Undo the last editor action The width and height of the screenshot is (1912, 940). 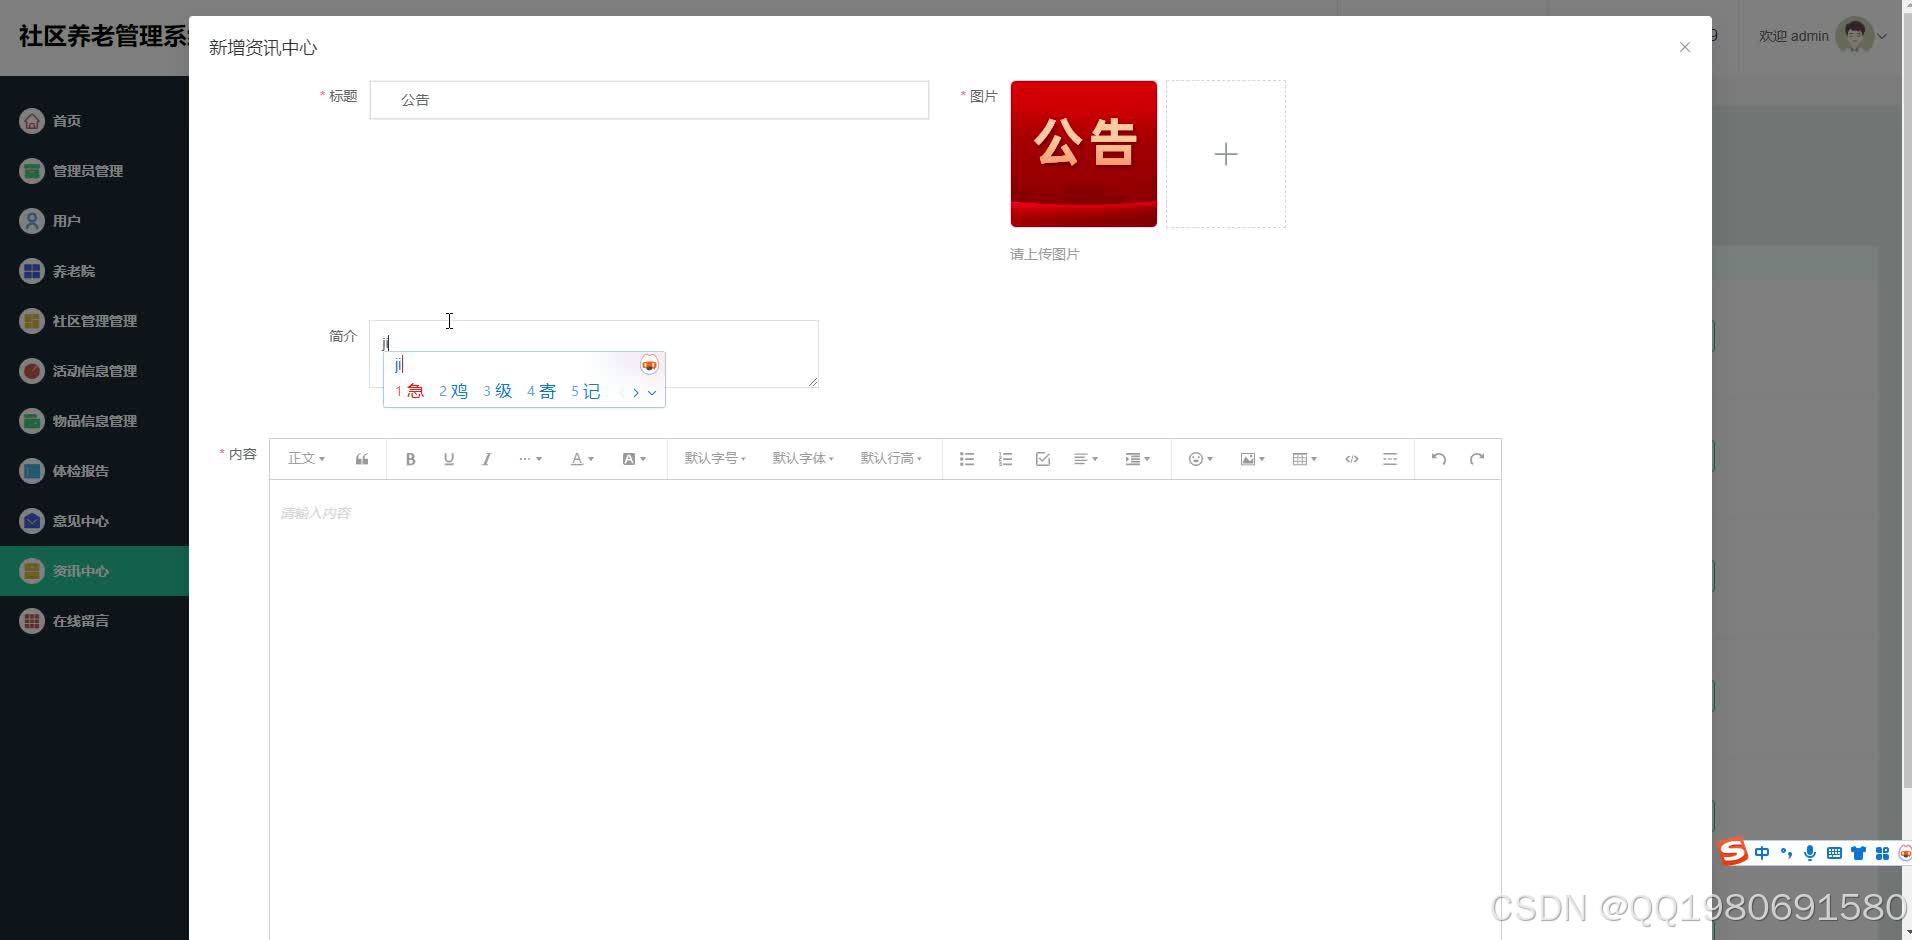click(x=1439, y=459)
